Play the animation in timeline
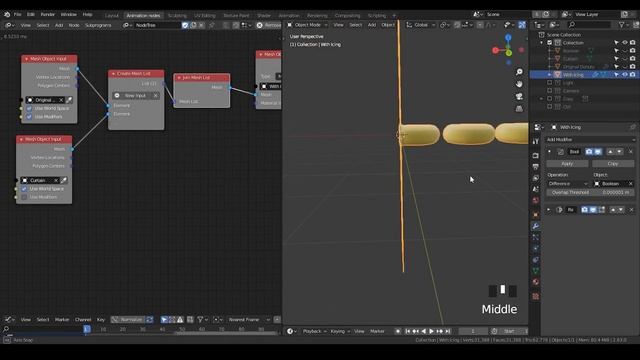Screen dimensions: 640x360 pos(431,331)
